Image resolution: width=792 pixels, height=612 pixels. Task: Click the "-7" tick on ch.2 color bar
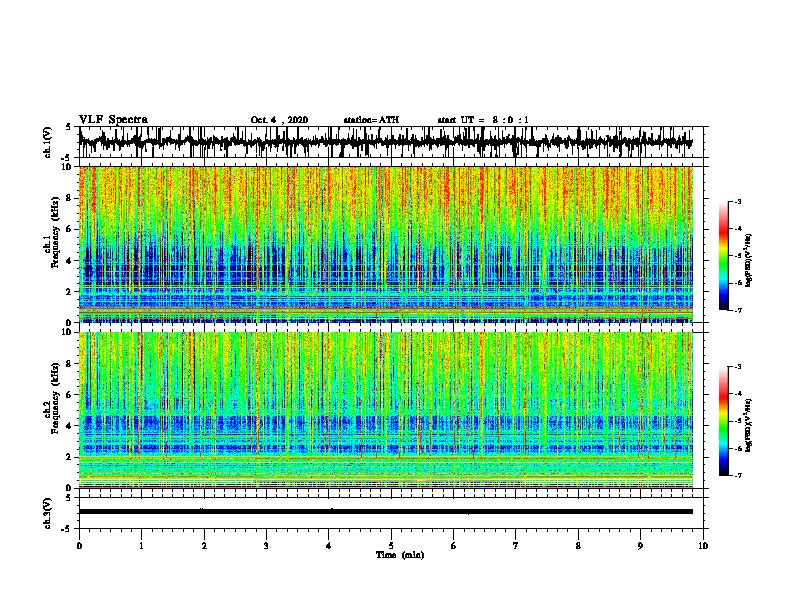737,475
